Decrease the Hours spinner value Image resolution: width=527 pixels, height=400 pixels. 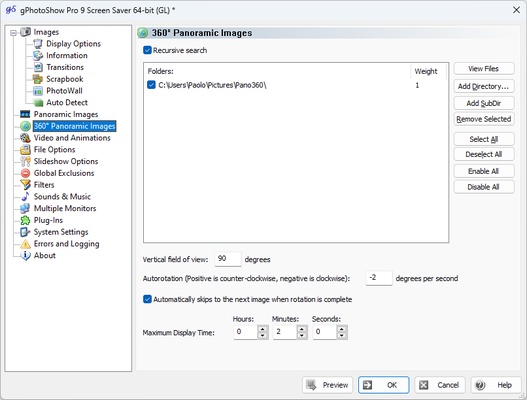(x=263, y=335)
